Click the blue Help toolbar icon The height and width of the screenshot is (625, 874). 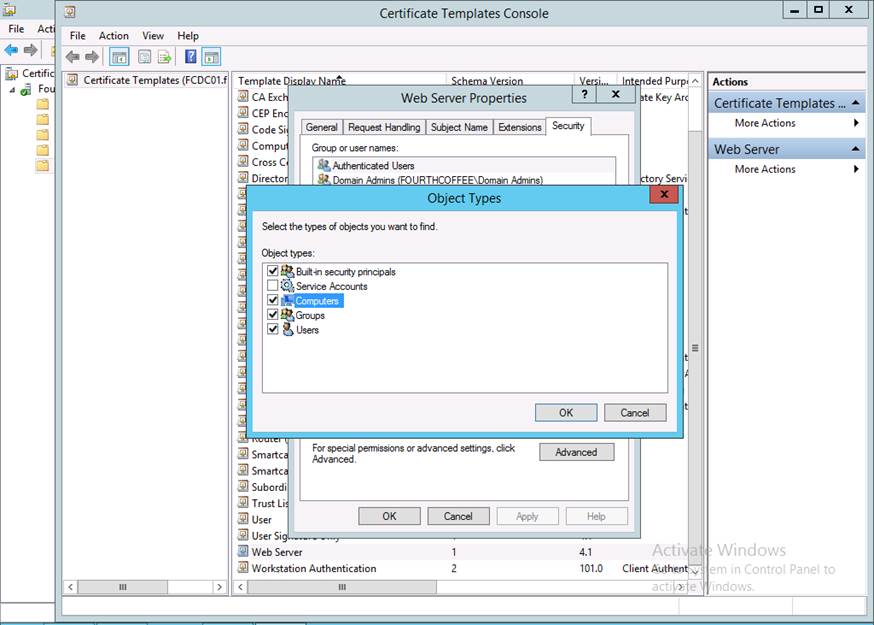point(189,57)
